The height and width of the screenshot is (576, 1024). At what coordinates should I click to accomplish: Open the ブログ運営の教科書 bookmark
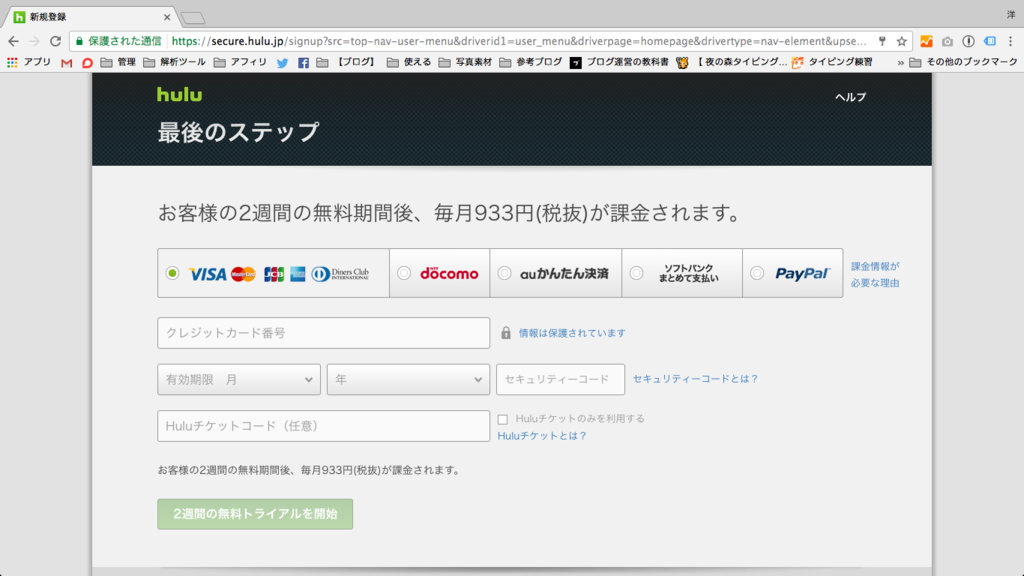[x=619, y=62]
